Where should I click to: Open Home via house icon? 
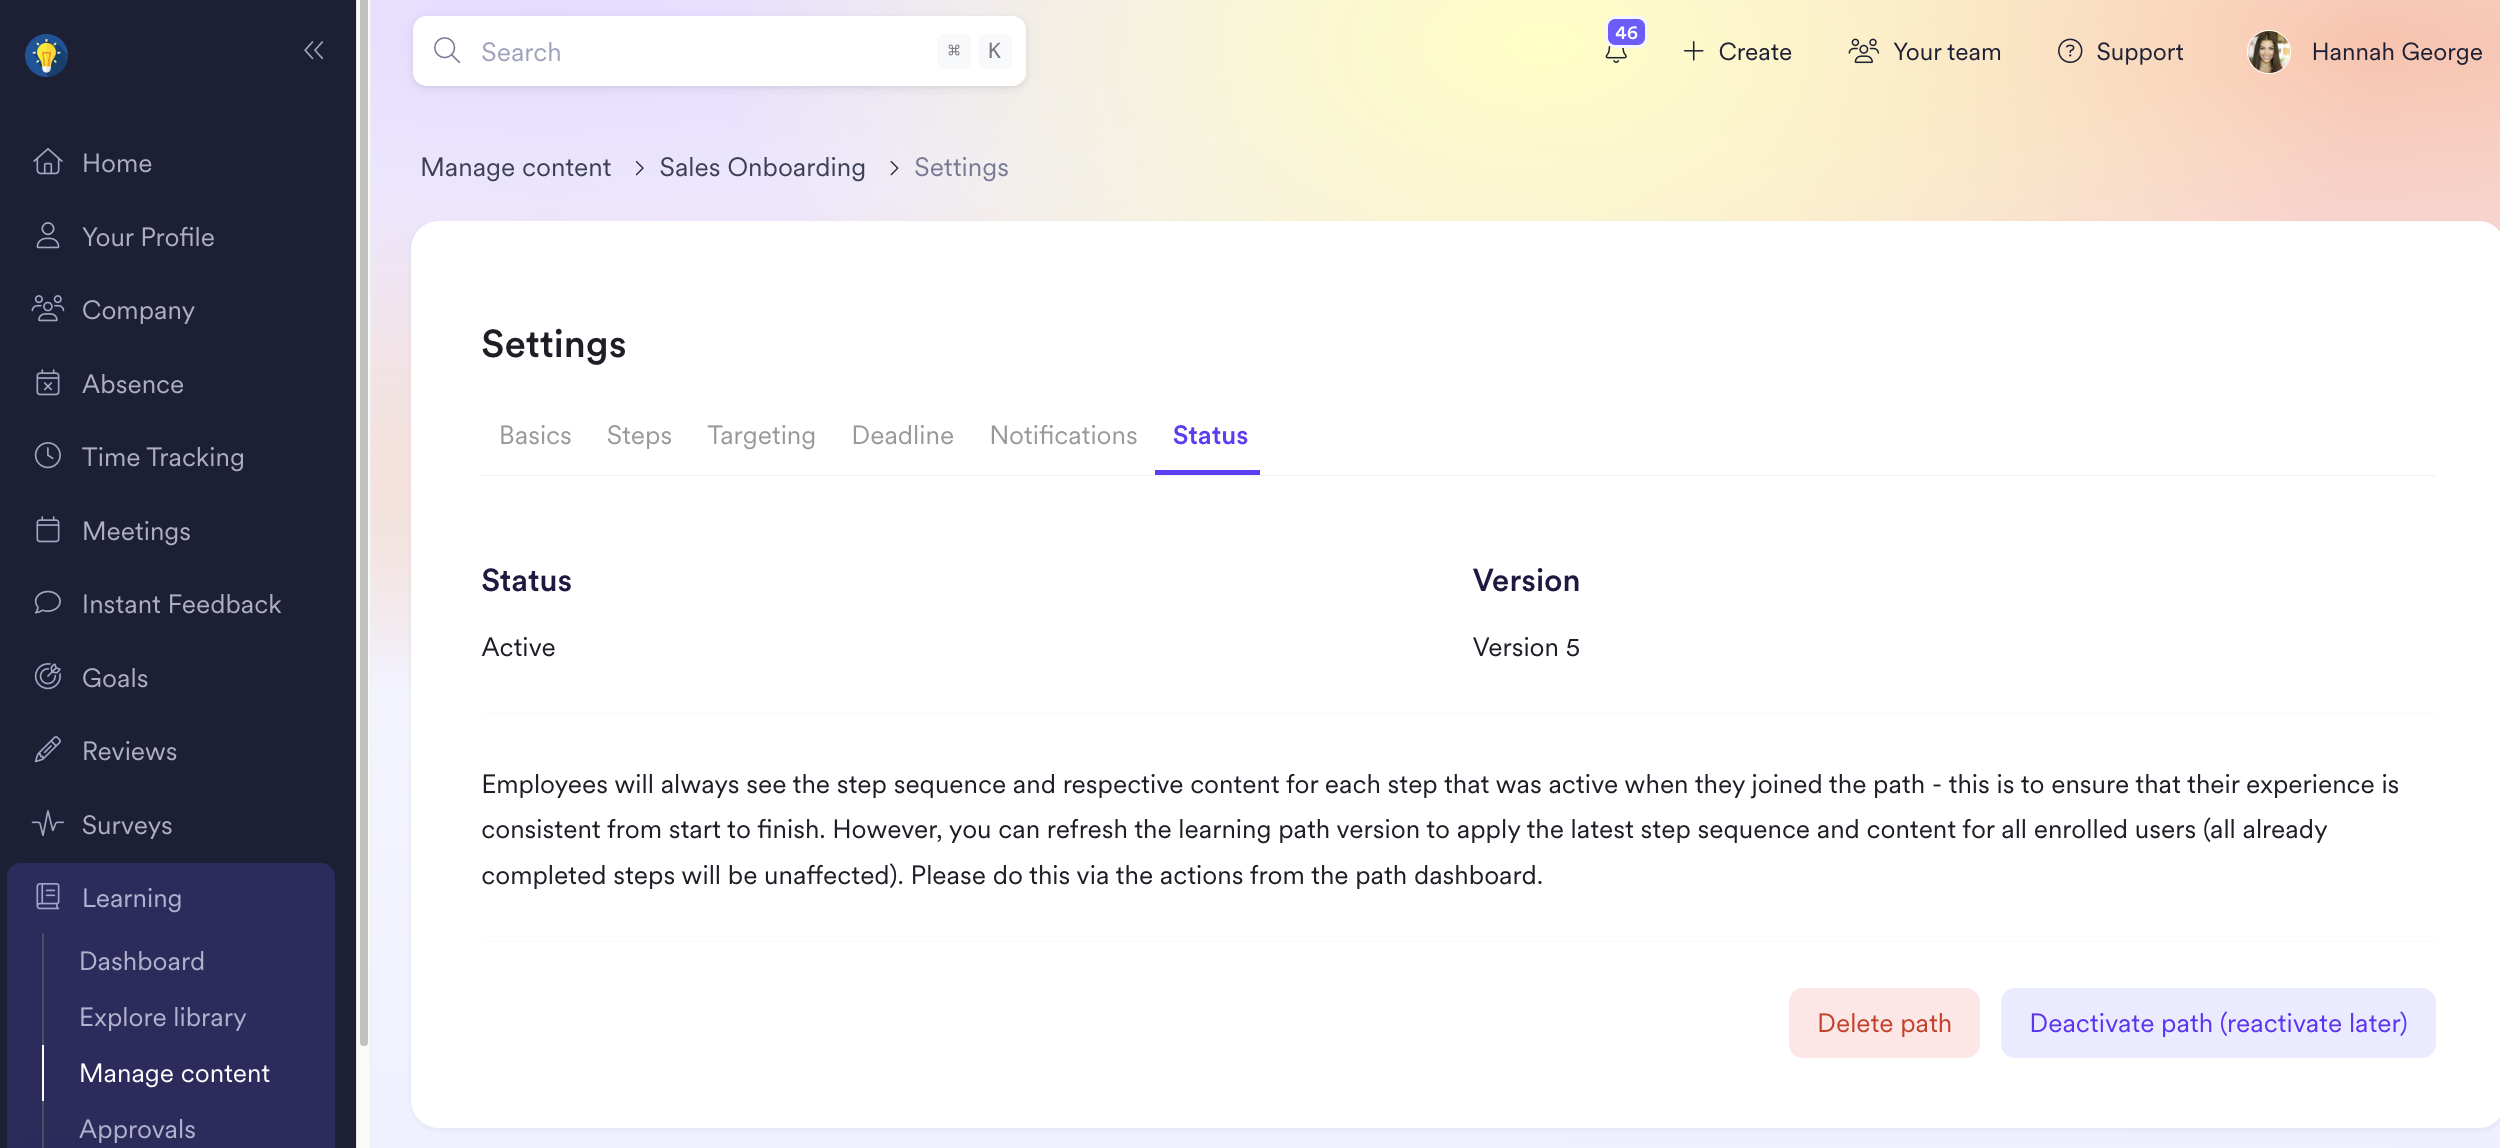(x=48, y=163)
